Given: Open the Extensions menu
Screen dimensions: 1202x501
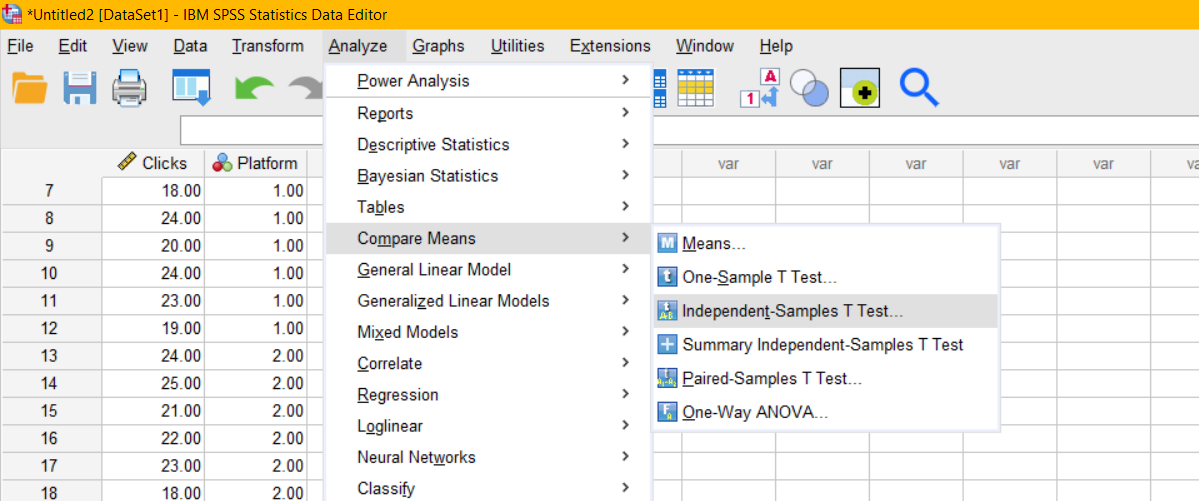Looking at the screenshot, I should pyautogui.click(x=610, y=46).
